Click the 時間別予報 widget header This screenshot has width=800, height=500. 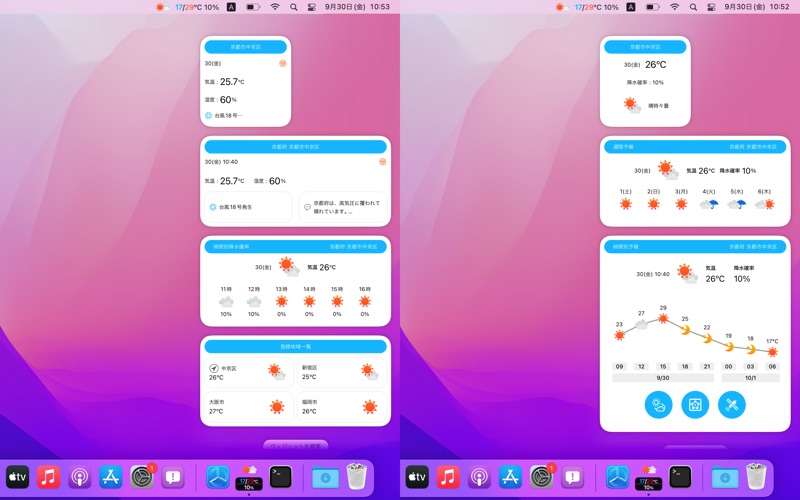pyautogui.click(x=695, y=246)
